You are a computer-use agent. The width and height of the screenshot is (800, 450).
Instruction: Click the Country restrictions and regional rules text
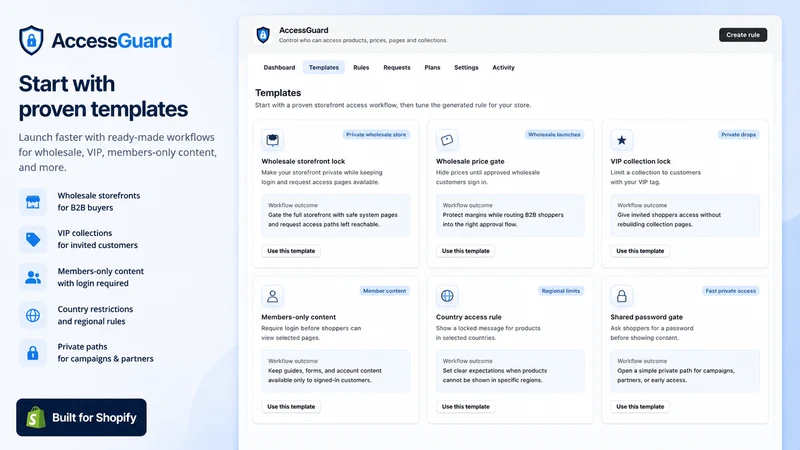(95, 315)
